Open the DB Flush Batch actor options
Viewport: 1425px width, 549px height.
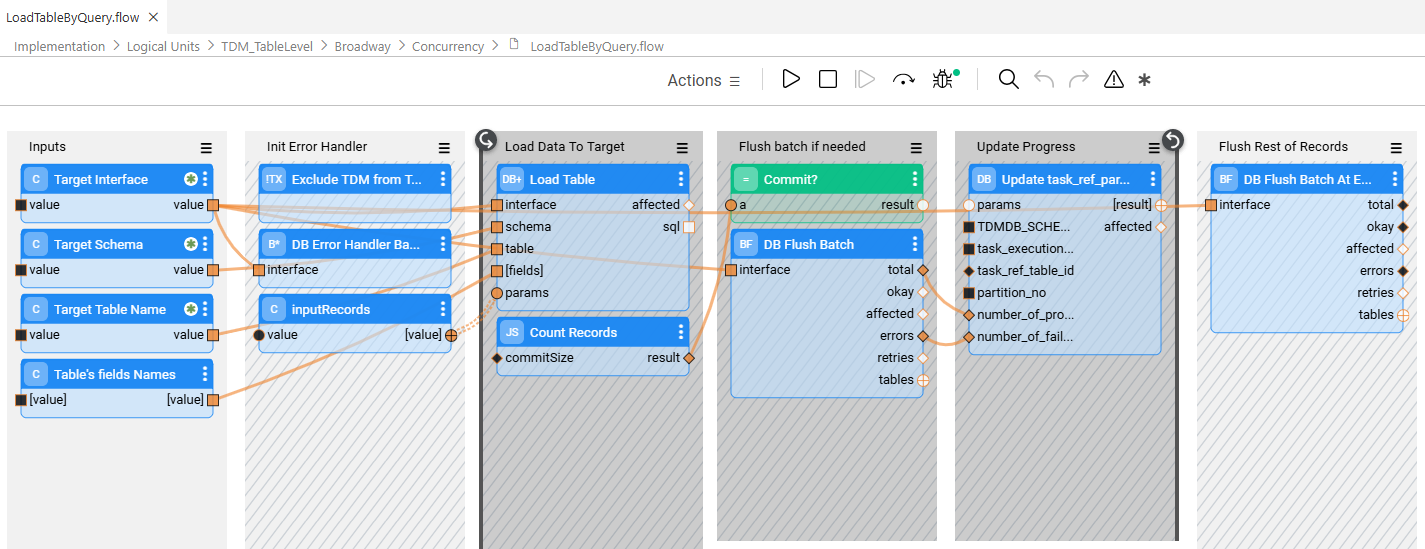pos(915,244)
